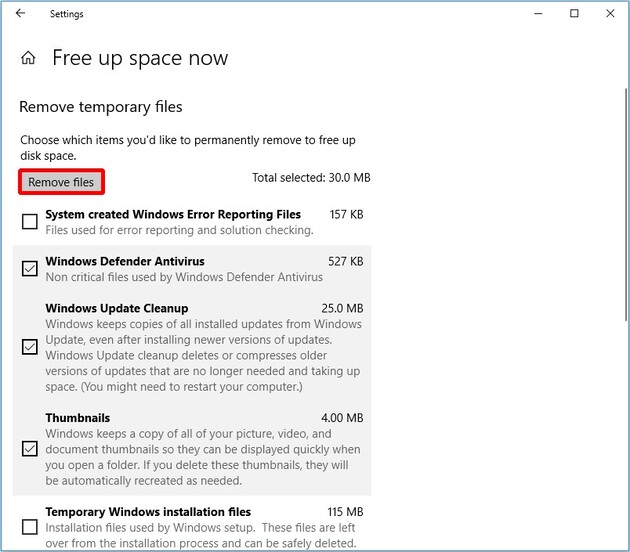
Task: Check System created Windows Error Reporting Files
Action: (x=30, y=221)
